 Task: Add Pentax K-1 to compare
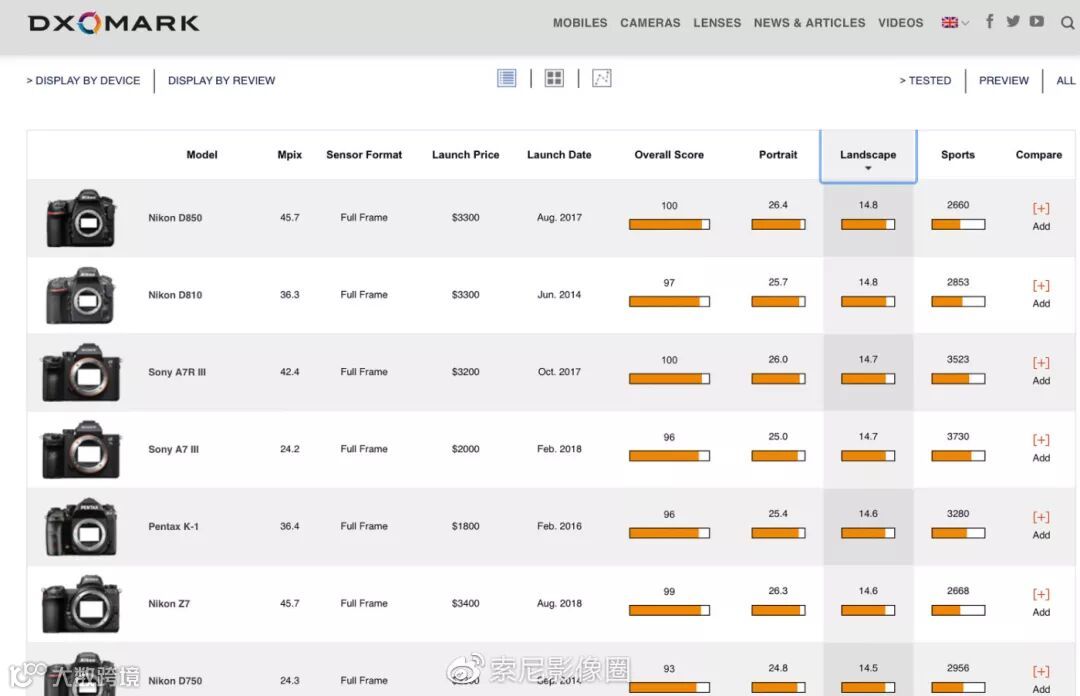[x=1041, y=524]
